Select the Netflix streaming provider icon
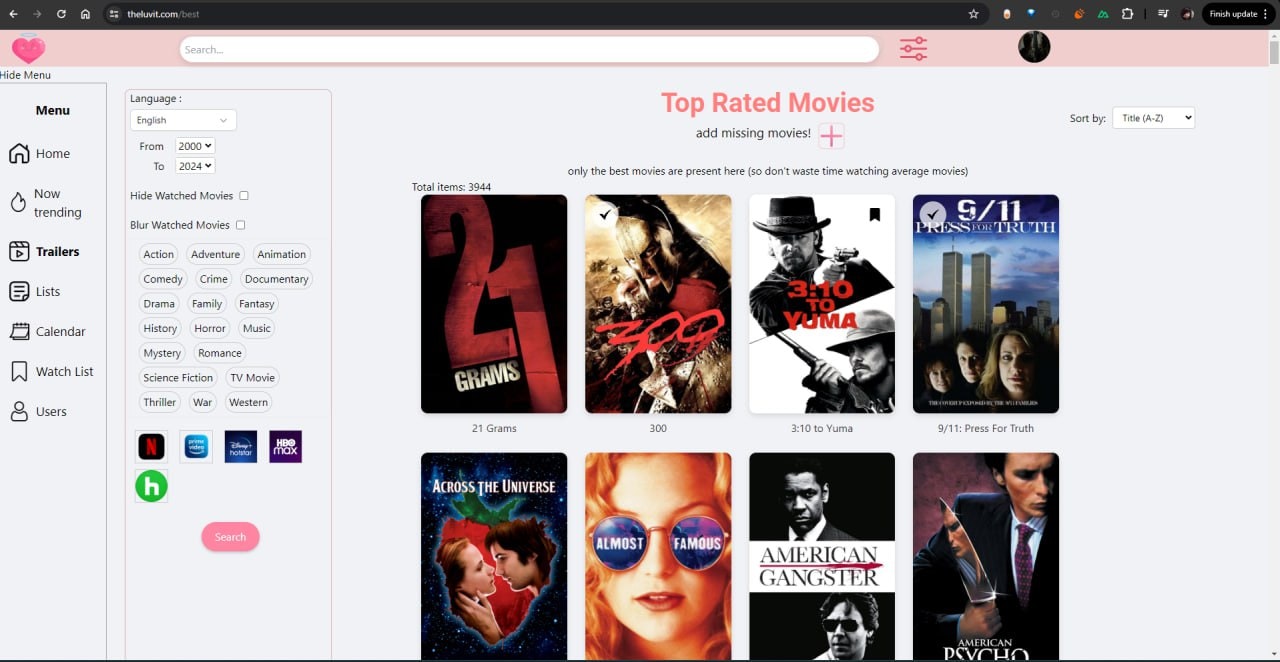 (x=151, y=446)
